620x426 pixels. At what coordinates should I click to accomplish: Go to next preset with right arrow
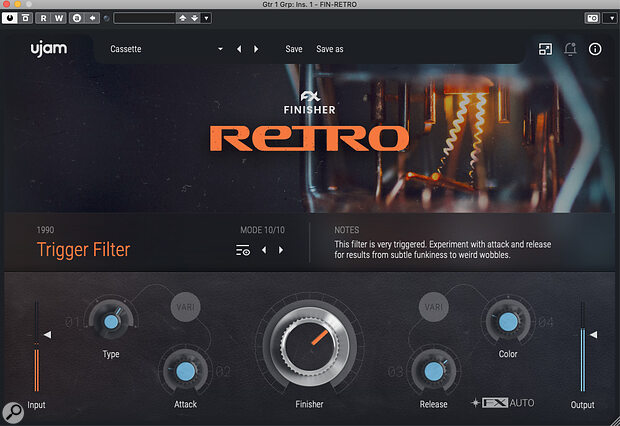[x=256, y=49]
